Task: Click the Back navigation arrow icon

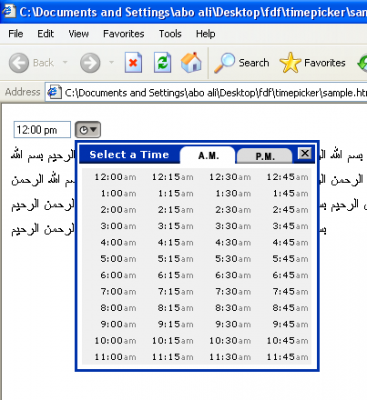Action: (19, 63)
